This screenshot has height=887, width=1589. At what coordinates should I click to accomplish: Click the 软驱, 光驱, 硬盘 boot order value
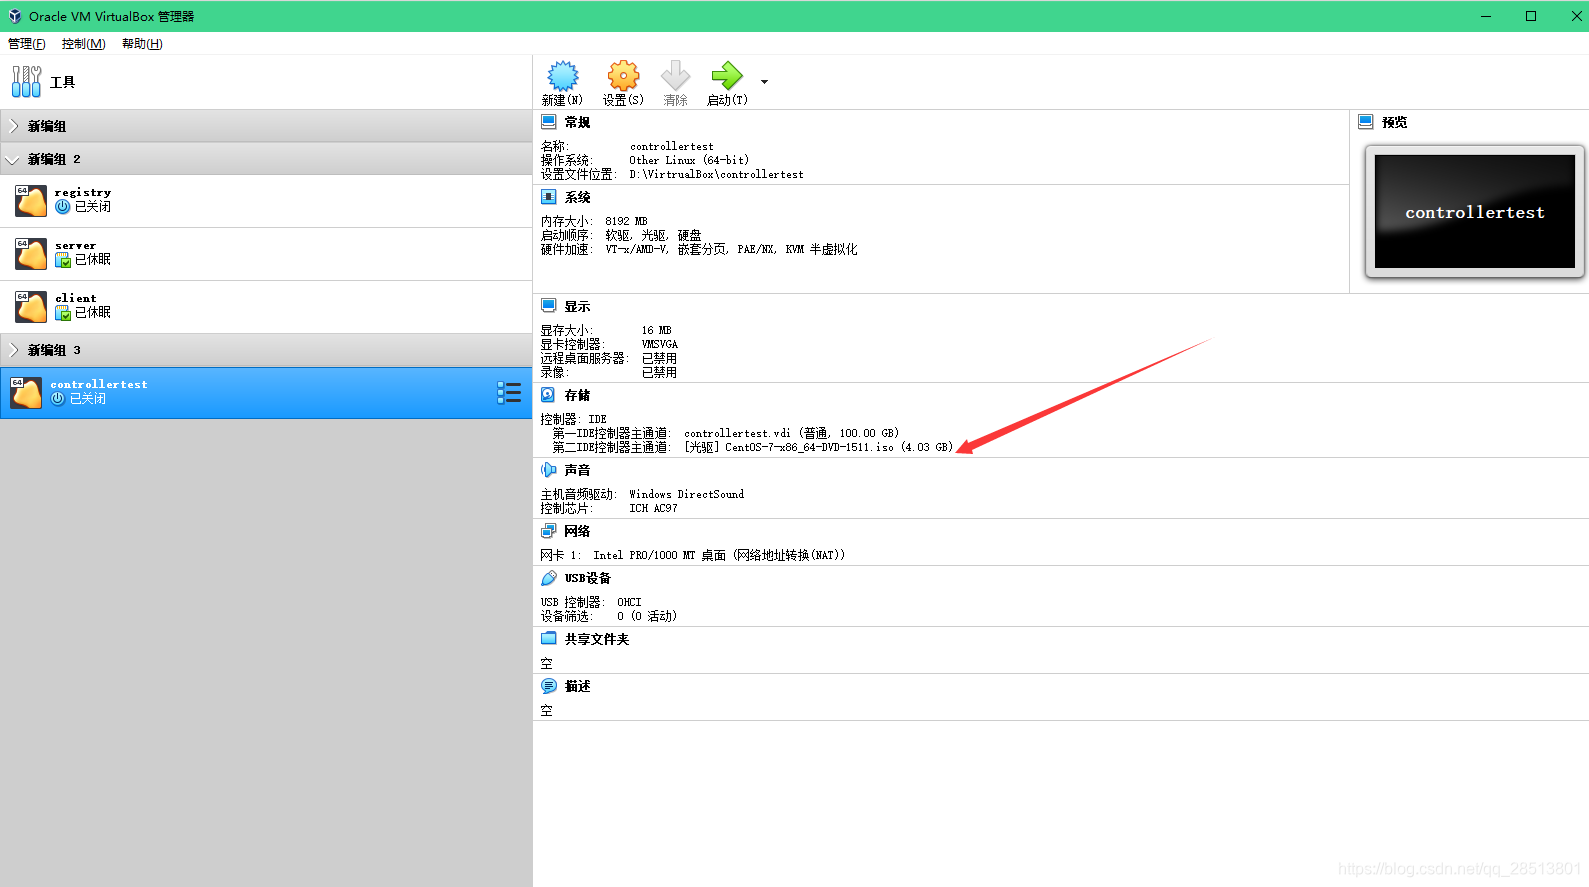[653, 235]
